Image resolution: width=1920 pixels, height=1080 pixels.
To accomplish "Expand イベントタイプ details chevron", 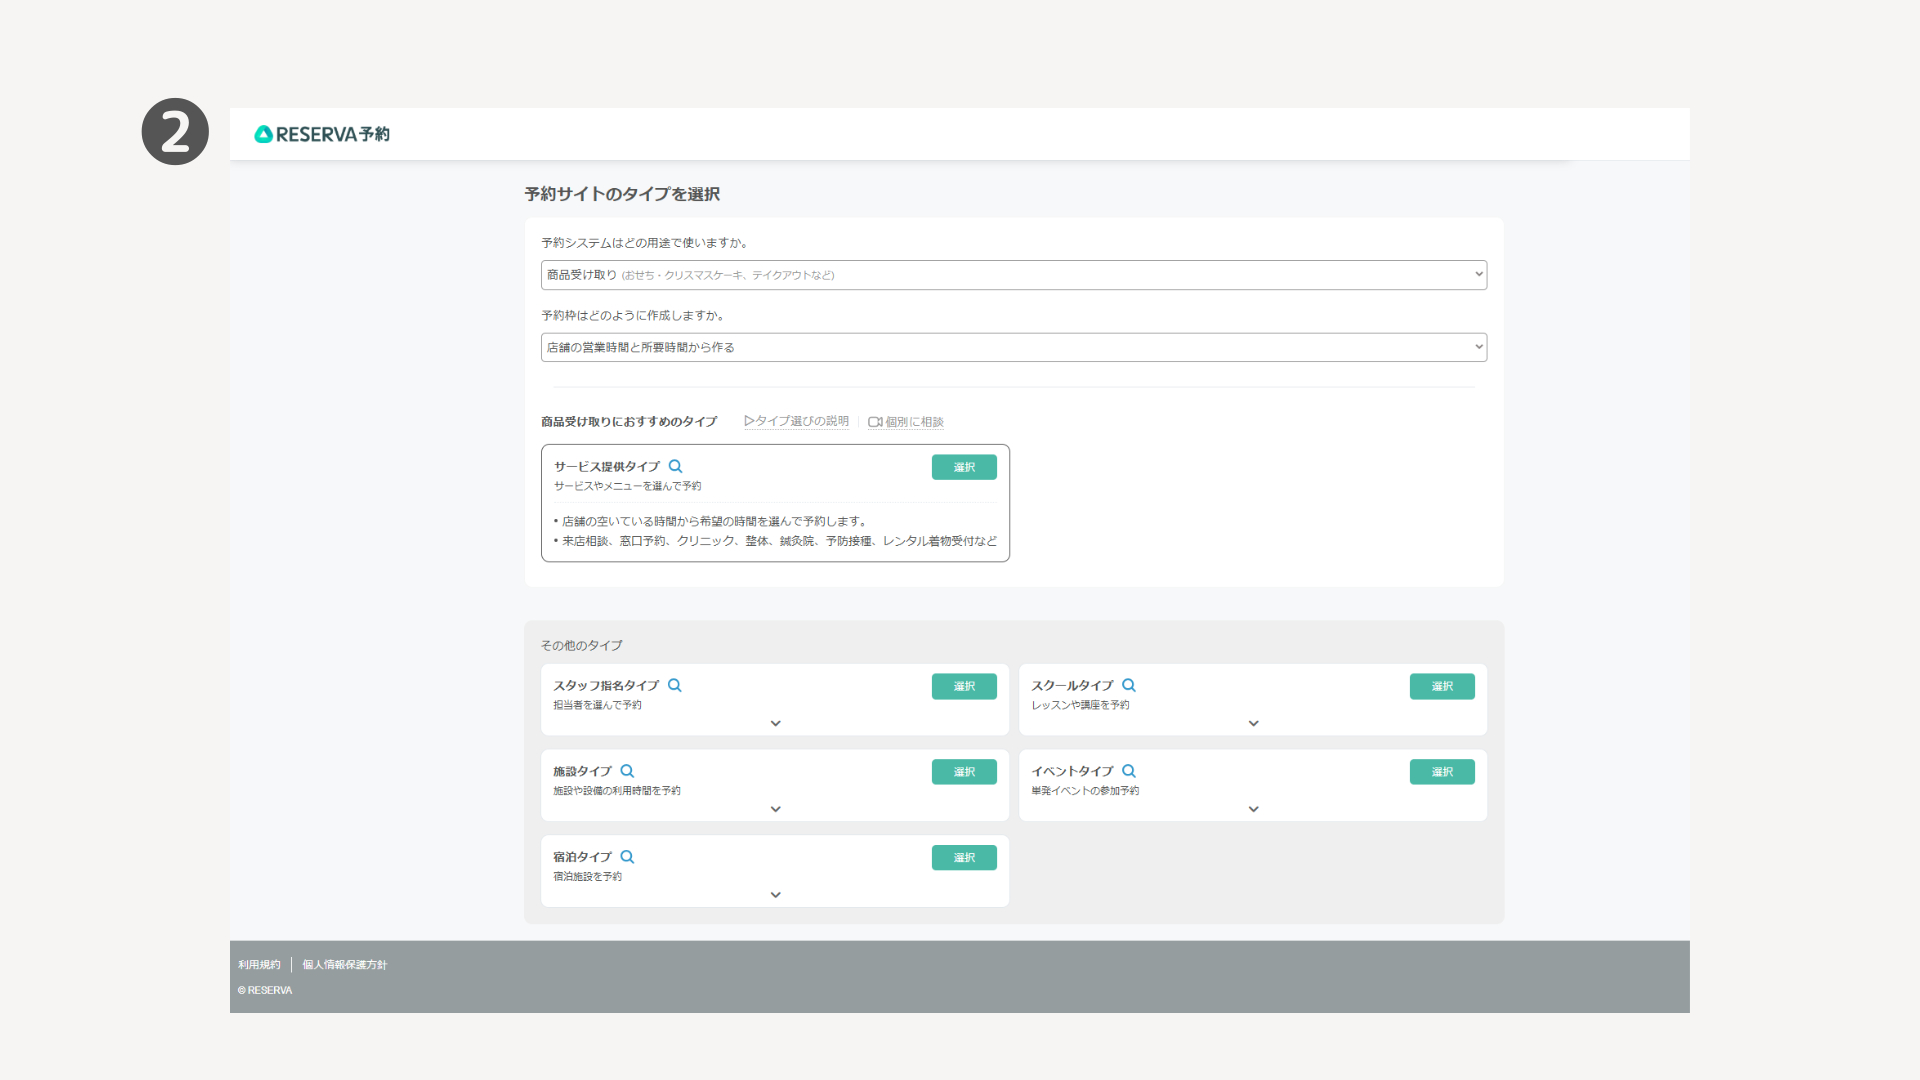I will pos(1253,809).
